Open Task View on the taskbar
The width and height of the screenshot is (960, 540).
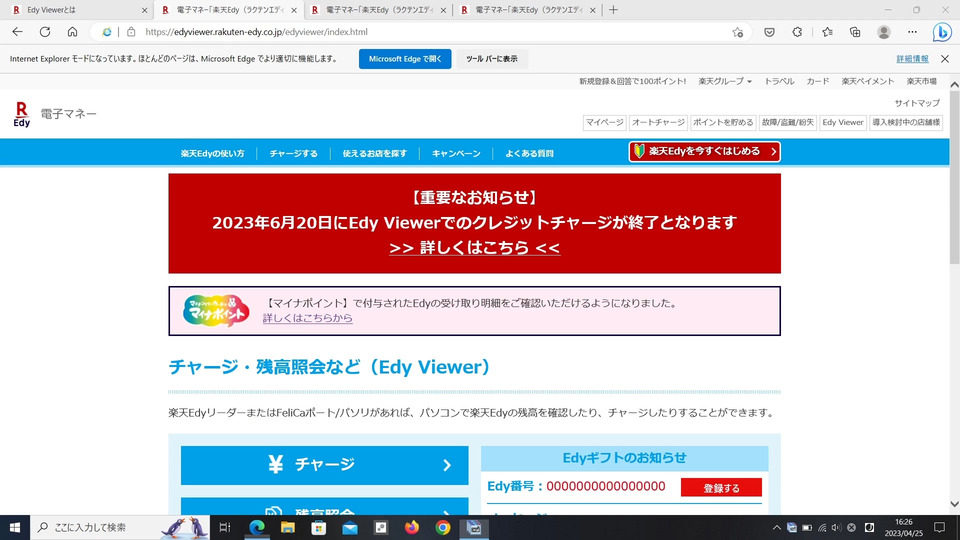225,527
